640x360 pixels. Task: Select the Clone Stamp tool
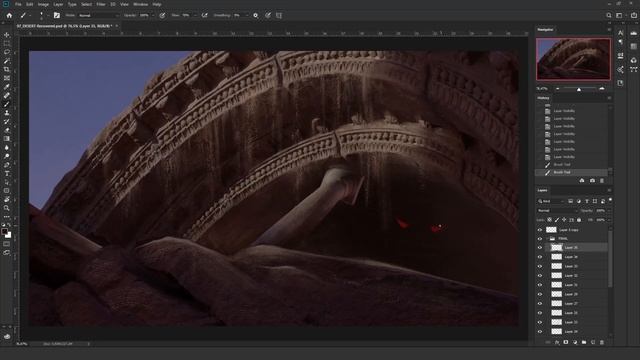click(7, 113)
